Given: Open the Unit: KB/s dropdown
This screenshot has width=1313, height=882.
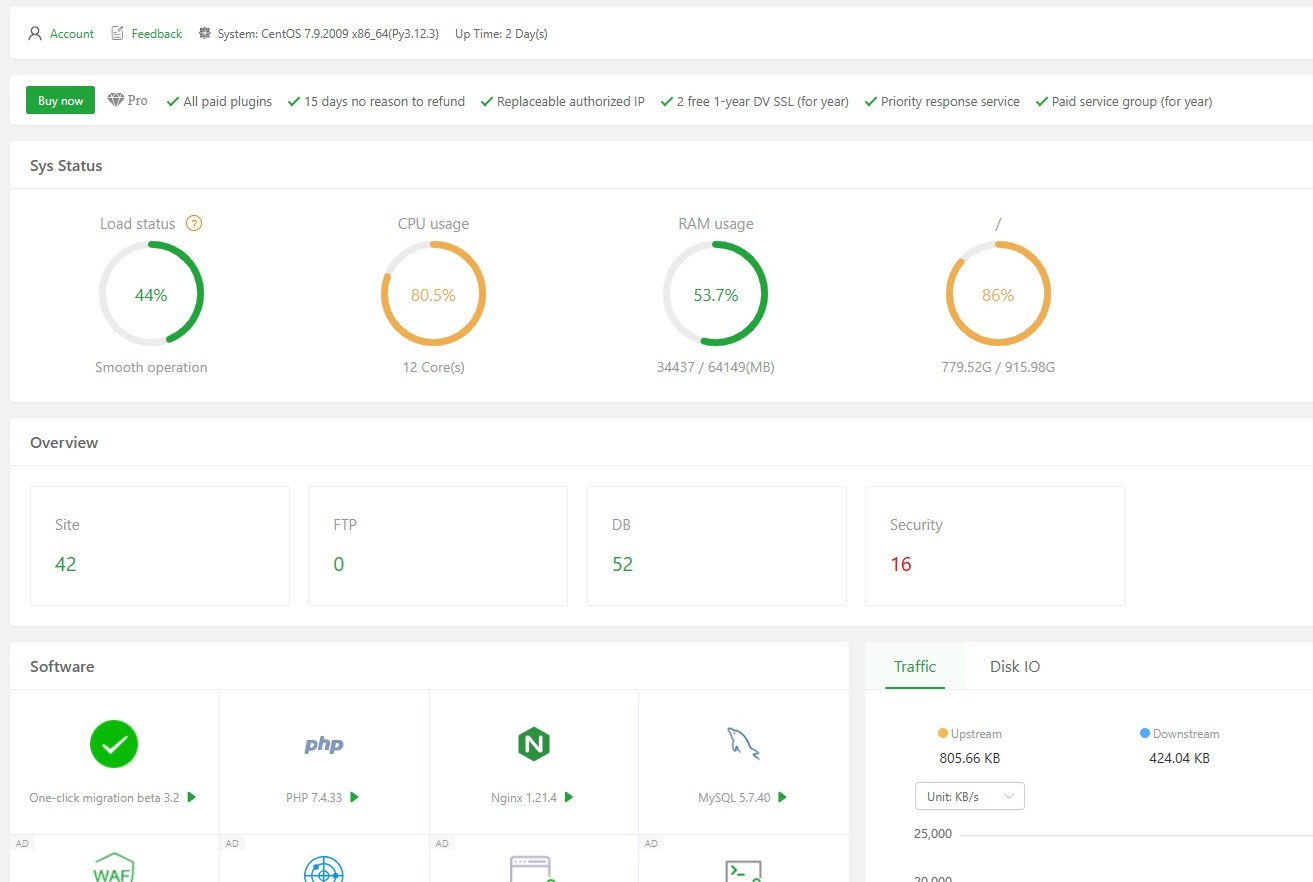Looking at the screenshot, I should 969,796.
